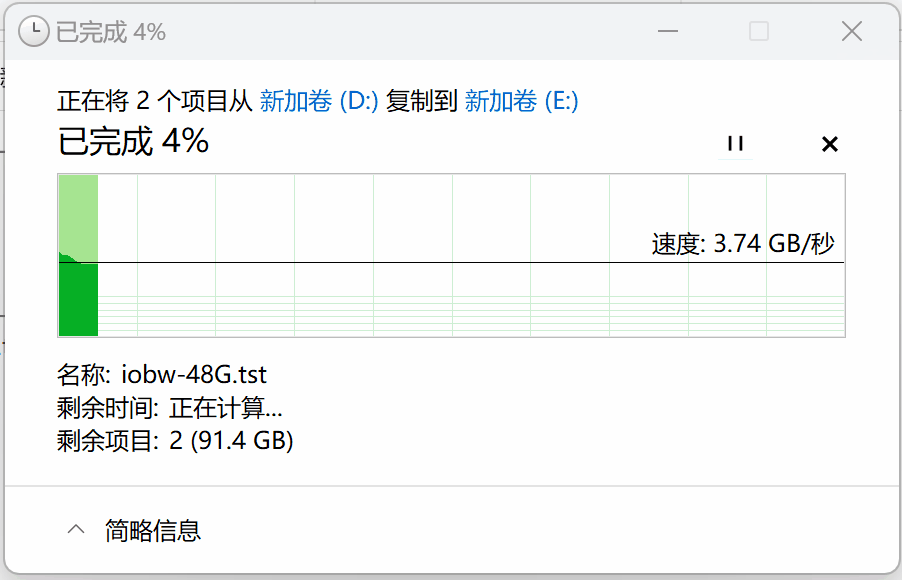
Task: Collapse details using the chevron arrow
Action: 76,530
